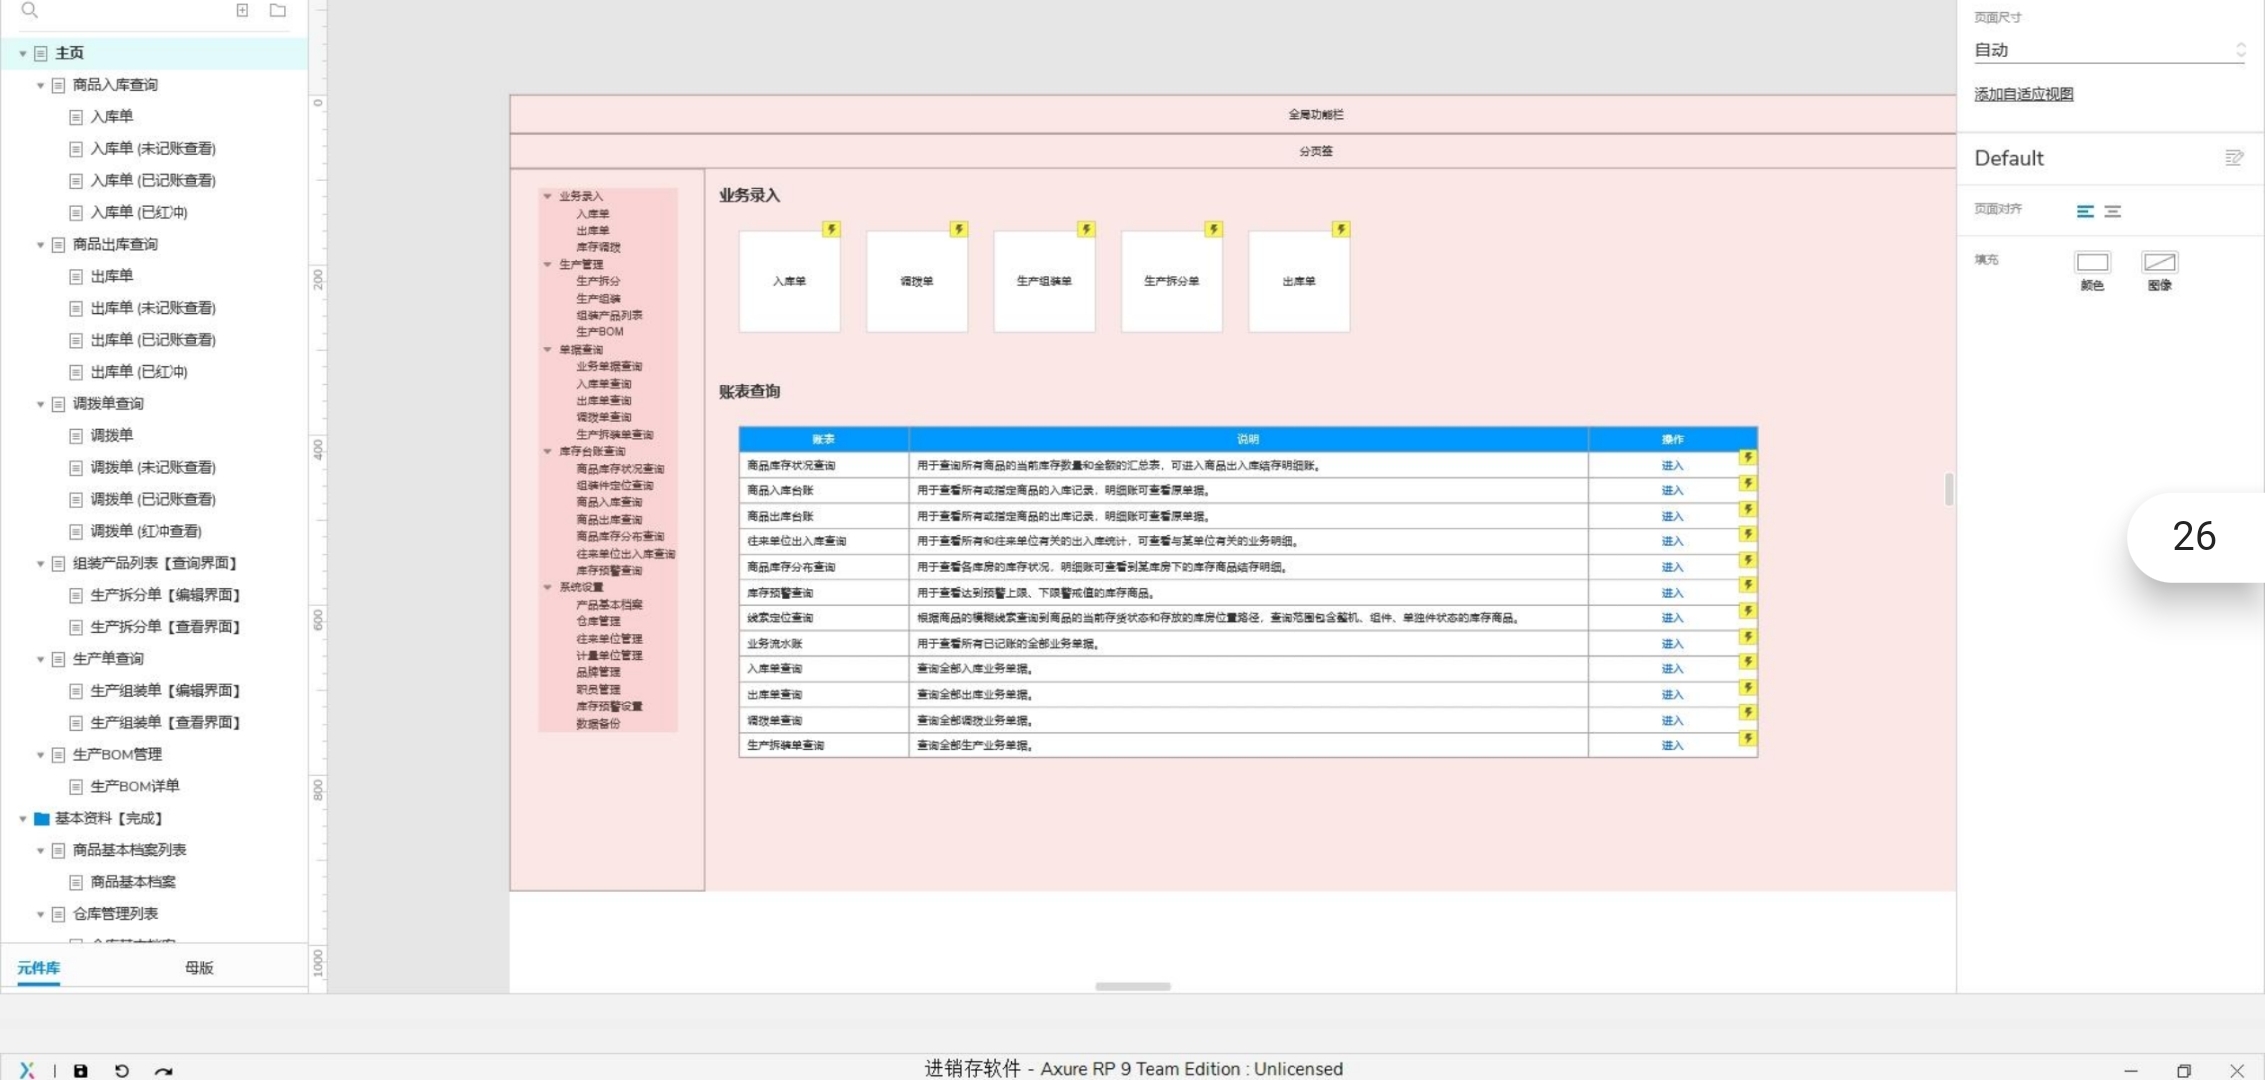Collapse the 调拨单查询 tree node
The image size is (2265, 1080).
(x=41, y=405)
